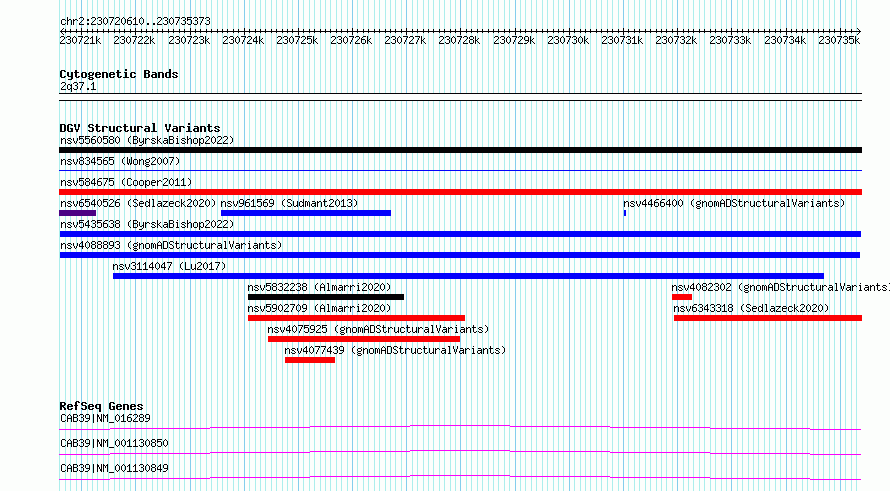Open the CAB39|NM_001130849 gene label
Viewport: 890px width, 491px height.
(114, 468)
